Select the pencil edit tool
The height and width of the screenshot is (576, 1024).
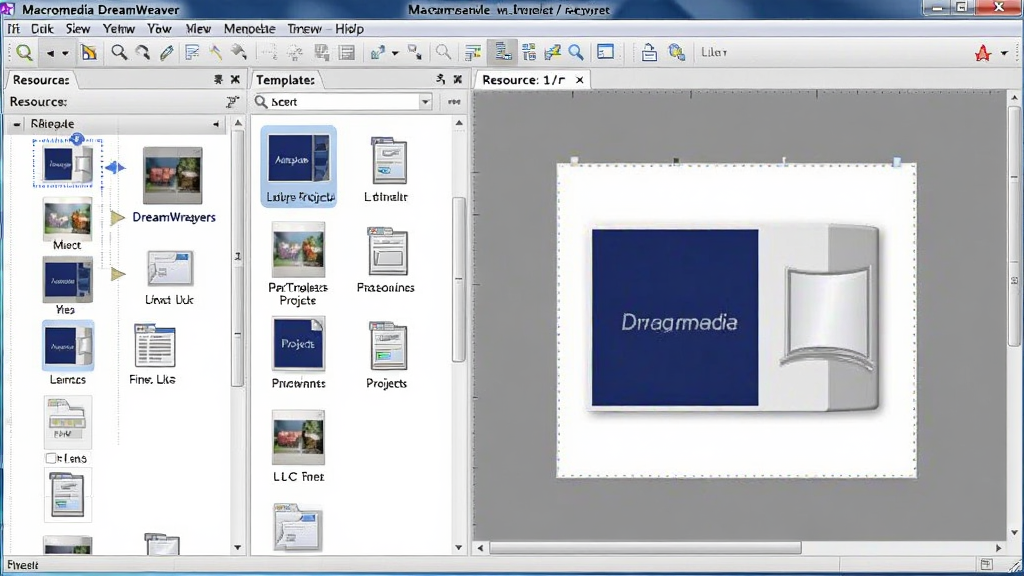tap(167, 53)
